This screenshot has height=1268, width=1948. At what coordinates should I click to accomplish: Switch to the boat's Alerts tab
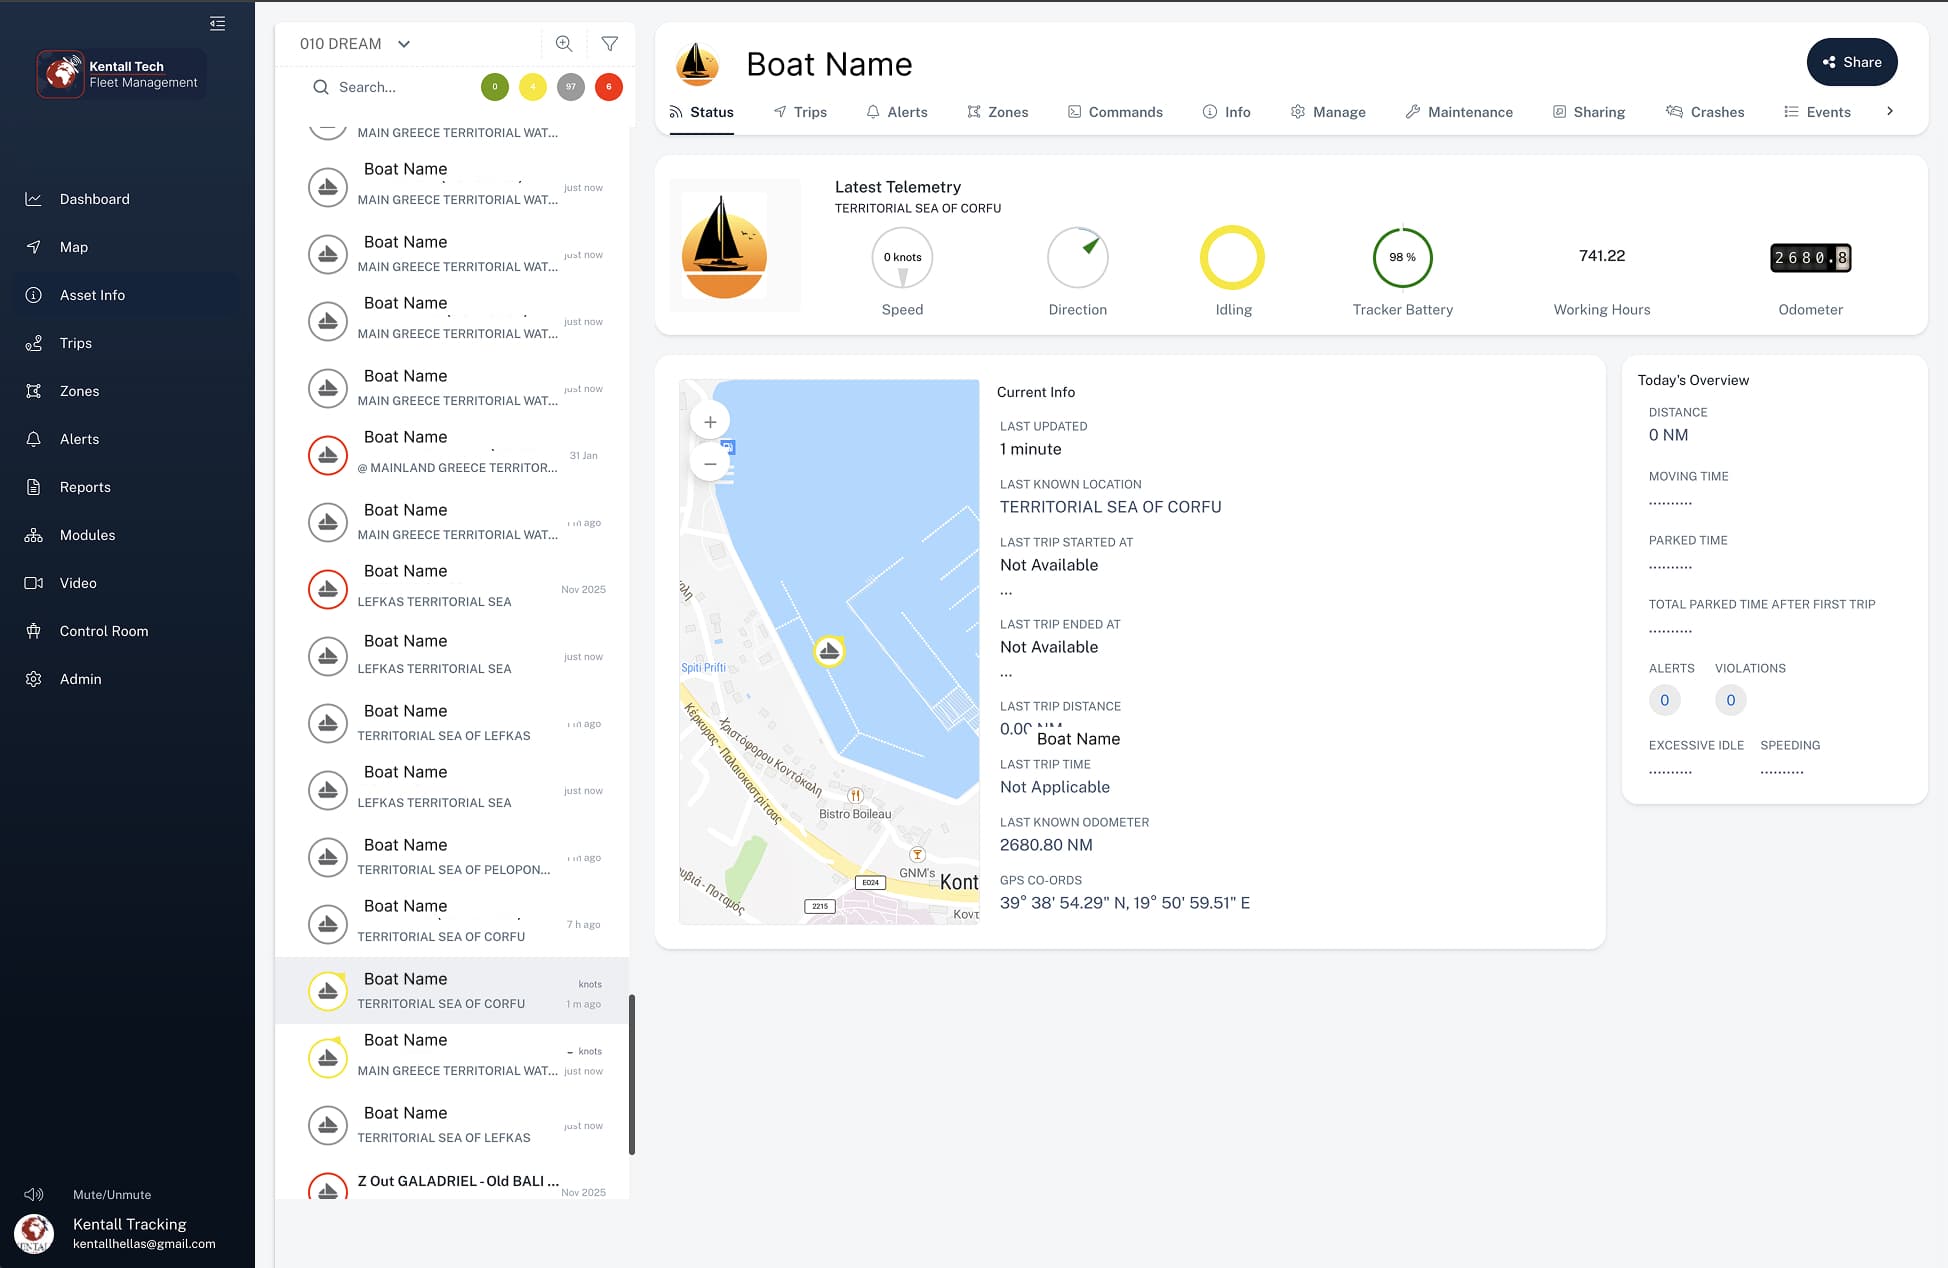[897, 112]
